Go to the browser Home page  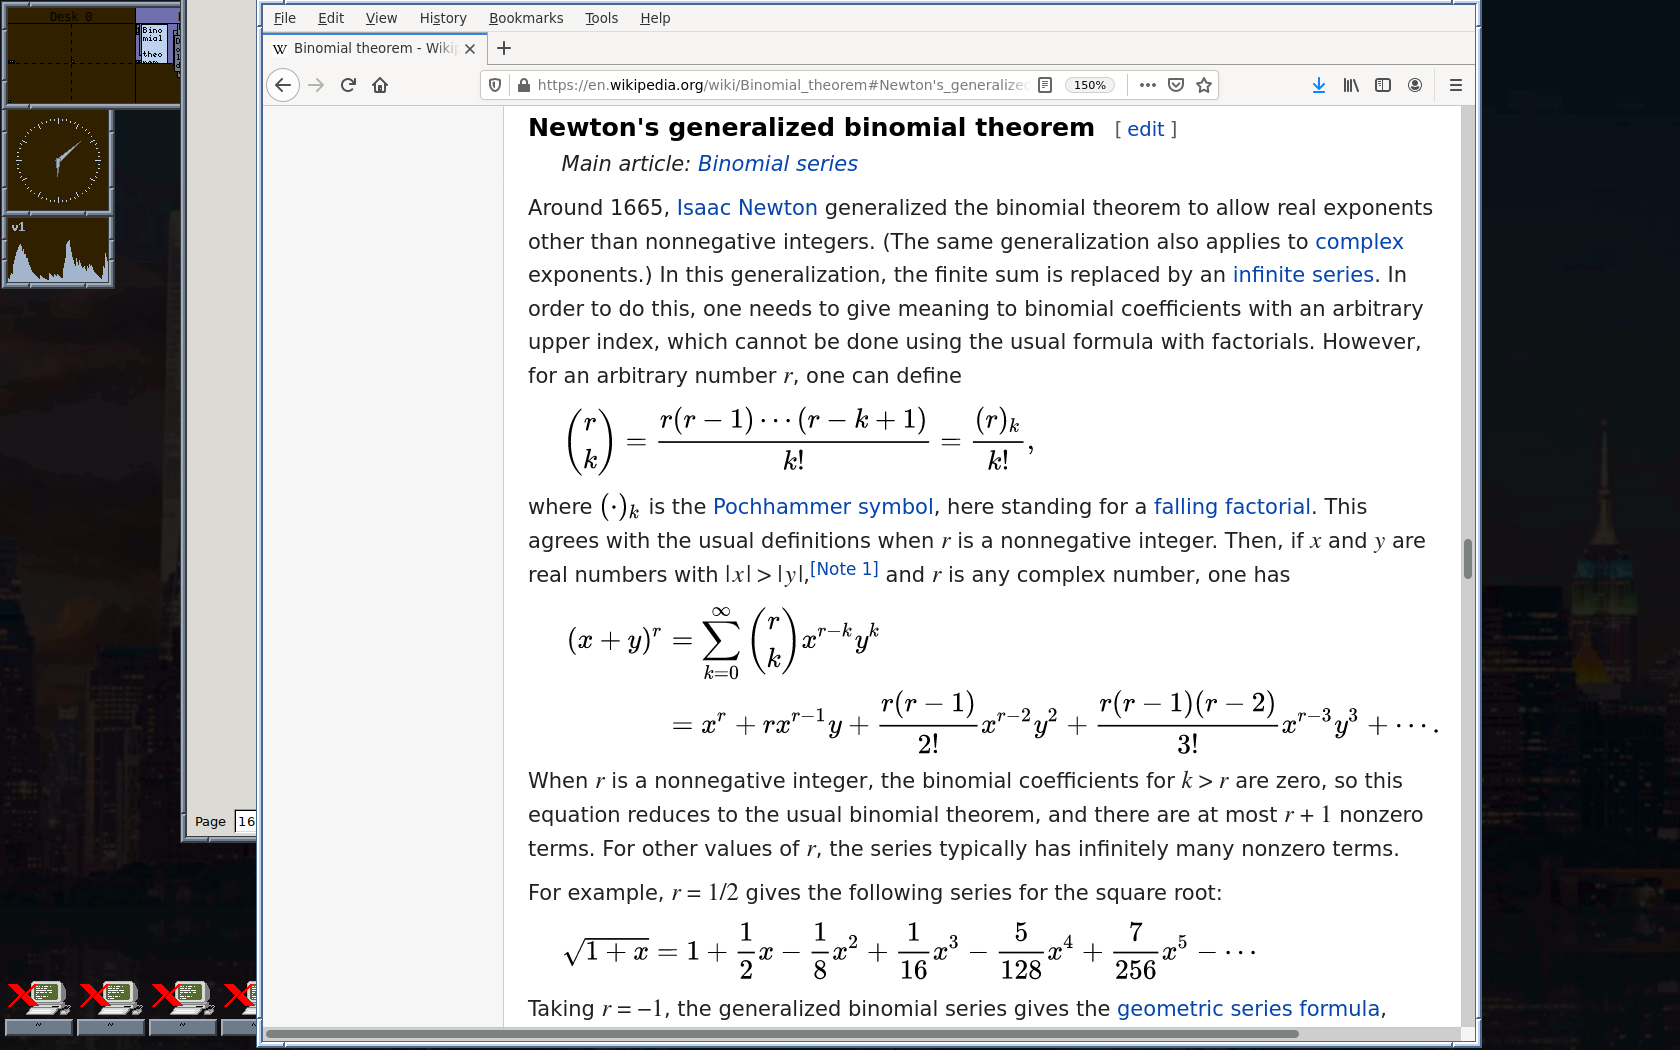380,85
